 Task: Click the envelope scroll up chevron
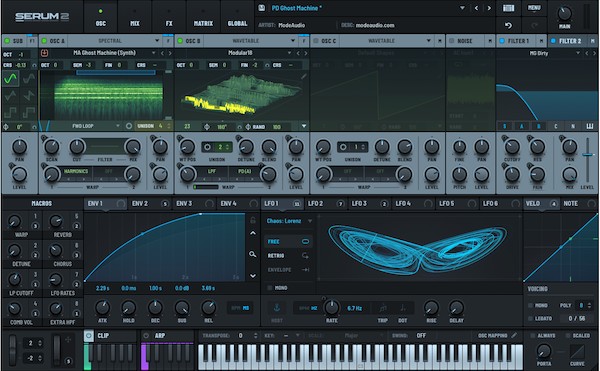tap(253, 233)
